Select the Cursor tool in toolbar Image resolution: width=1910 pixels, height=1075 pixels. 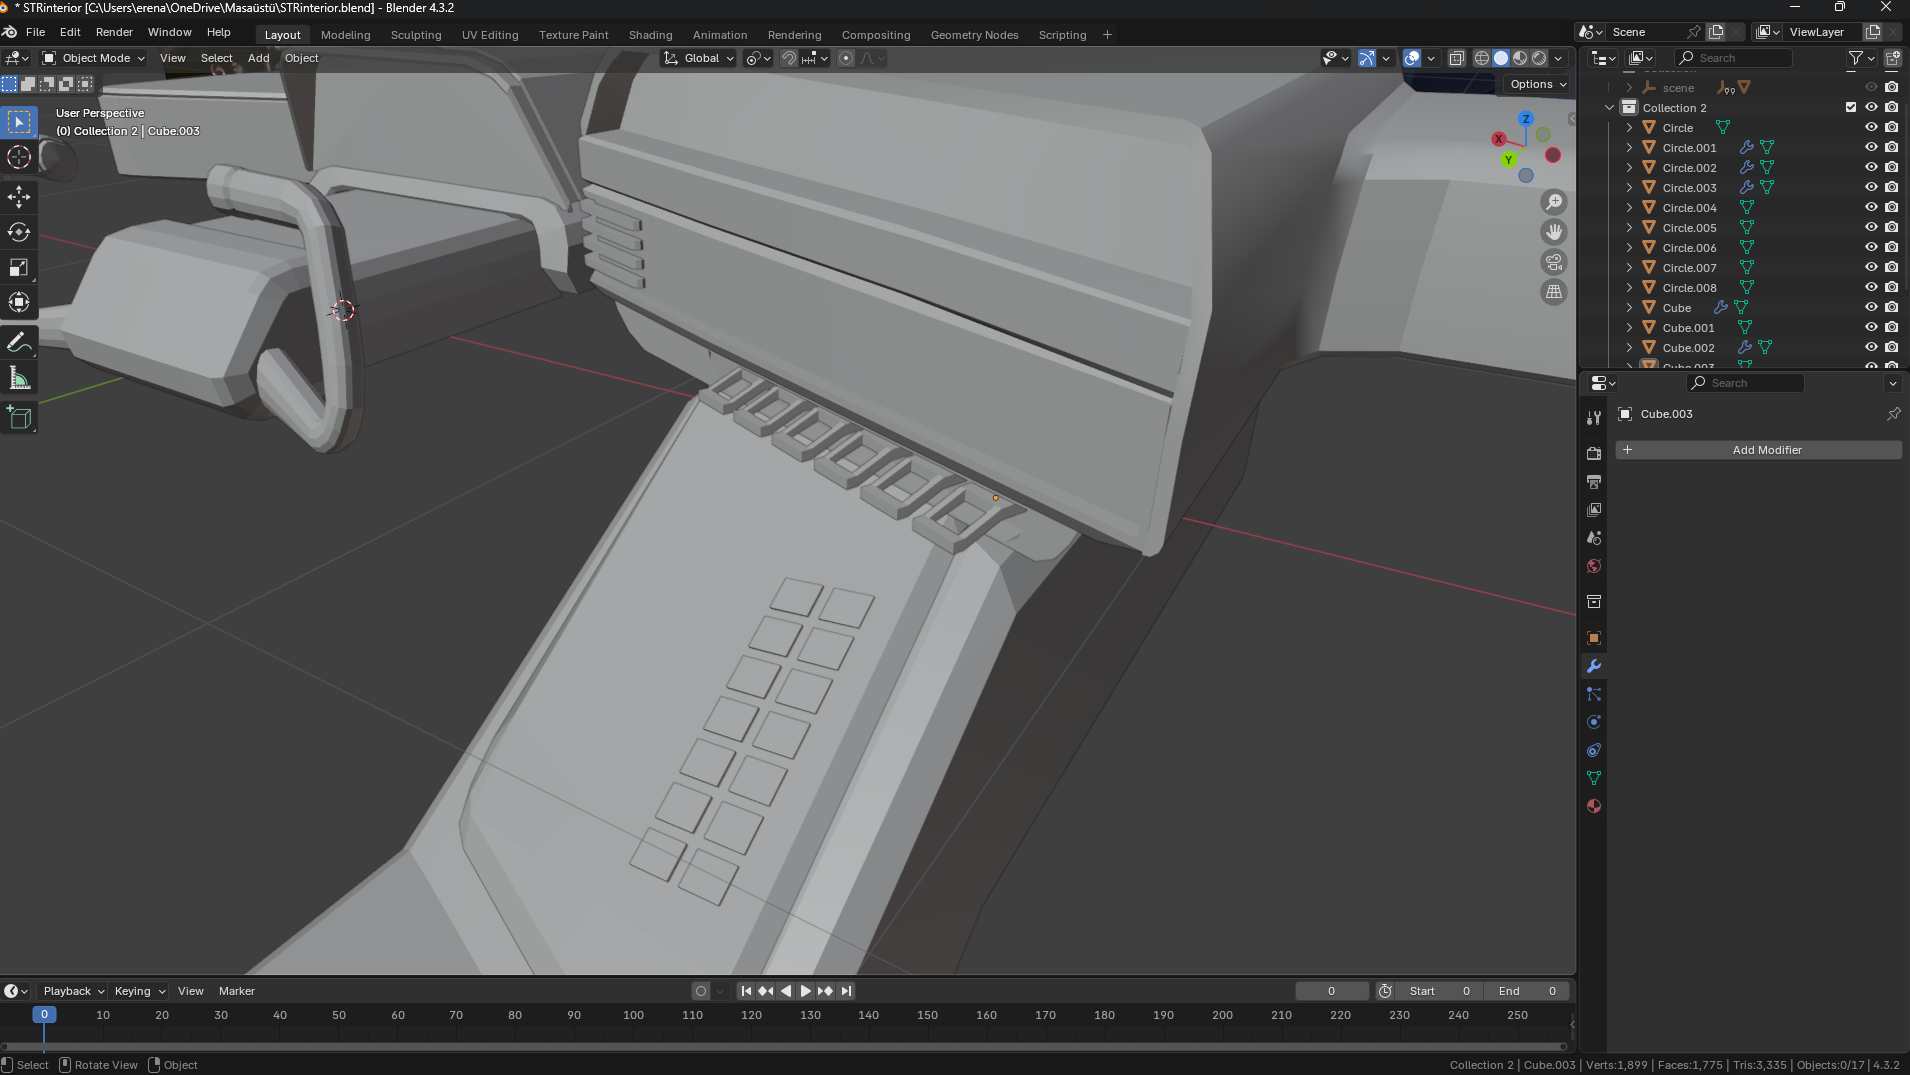coord(19,158)
